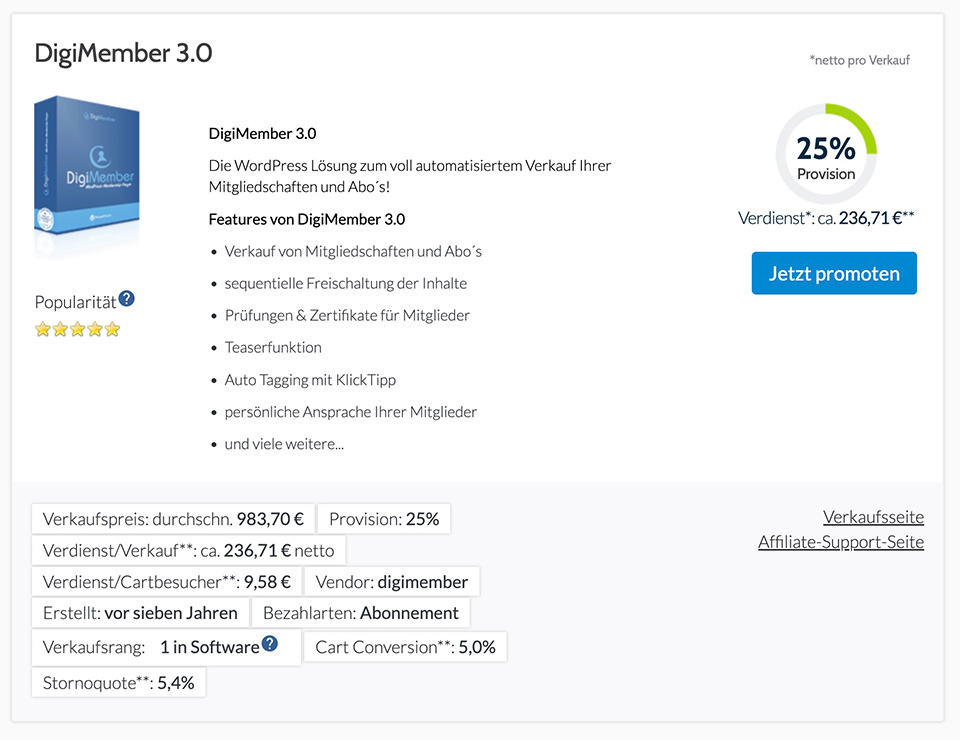The width and height of the screenshot is (960, 740).
Task: Click the Prüfungen & Zertifikate für Mitglieder bullet
Action: pyautogui.click(x=347, y=315)
